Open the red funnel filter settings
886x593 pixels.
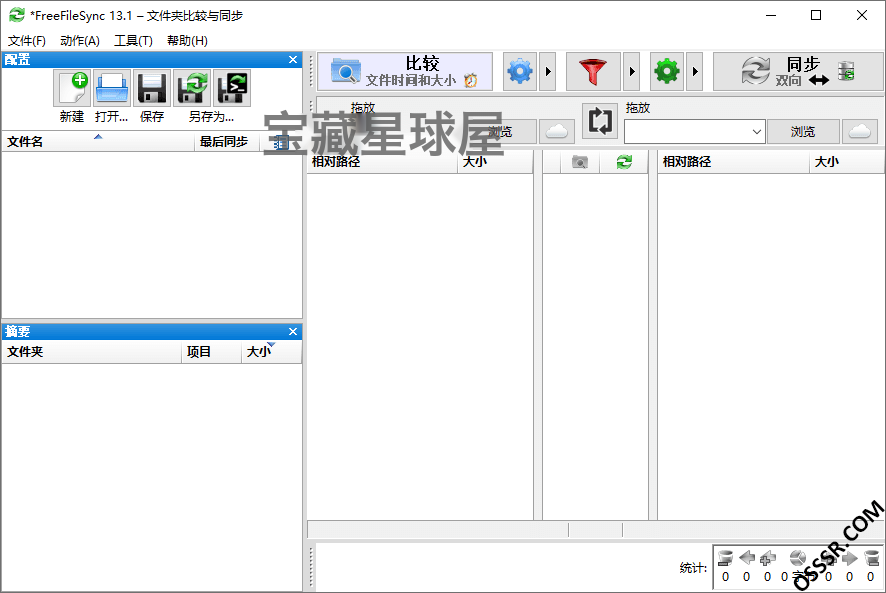(x=593, y=72)
